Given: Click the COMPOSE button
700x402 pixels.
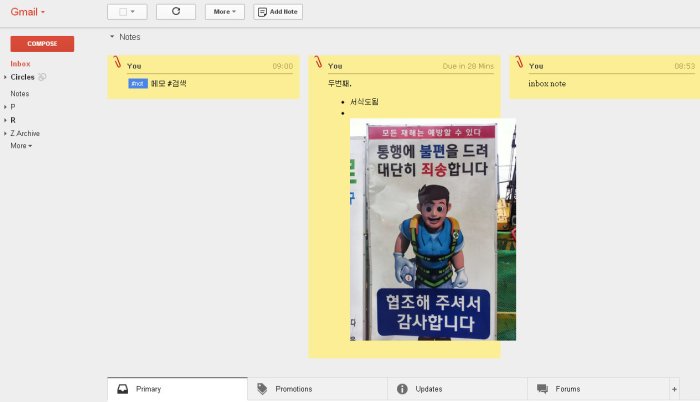Looking at the screenshot, I should (x=42, y=44).
